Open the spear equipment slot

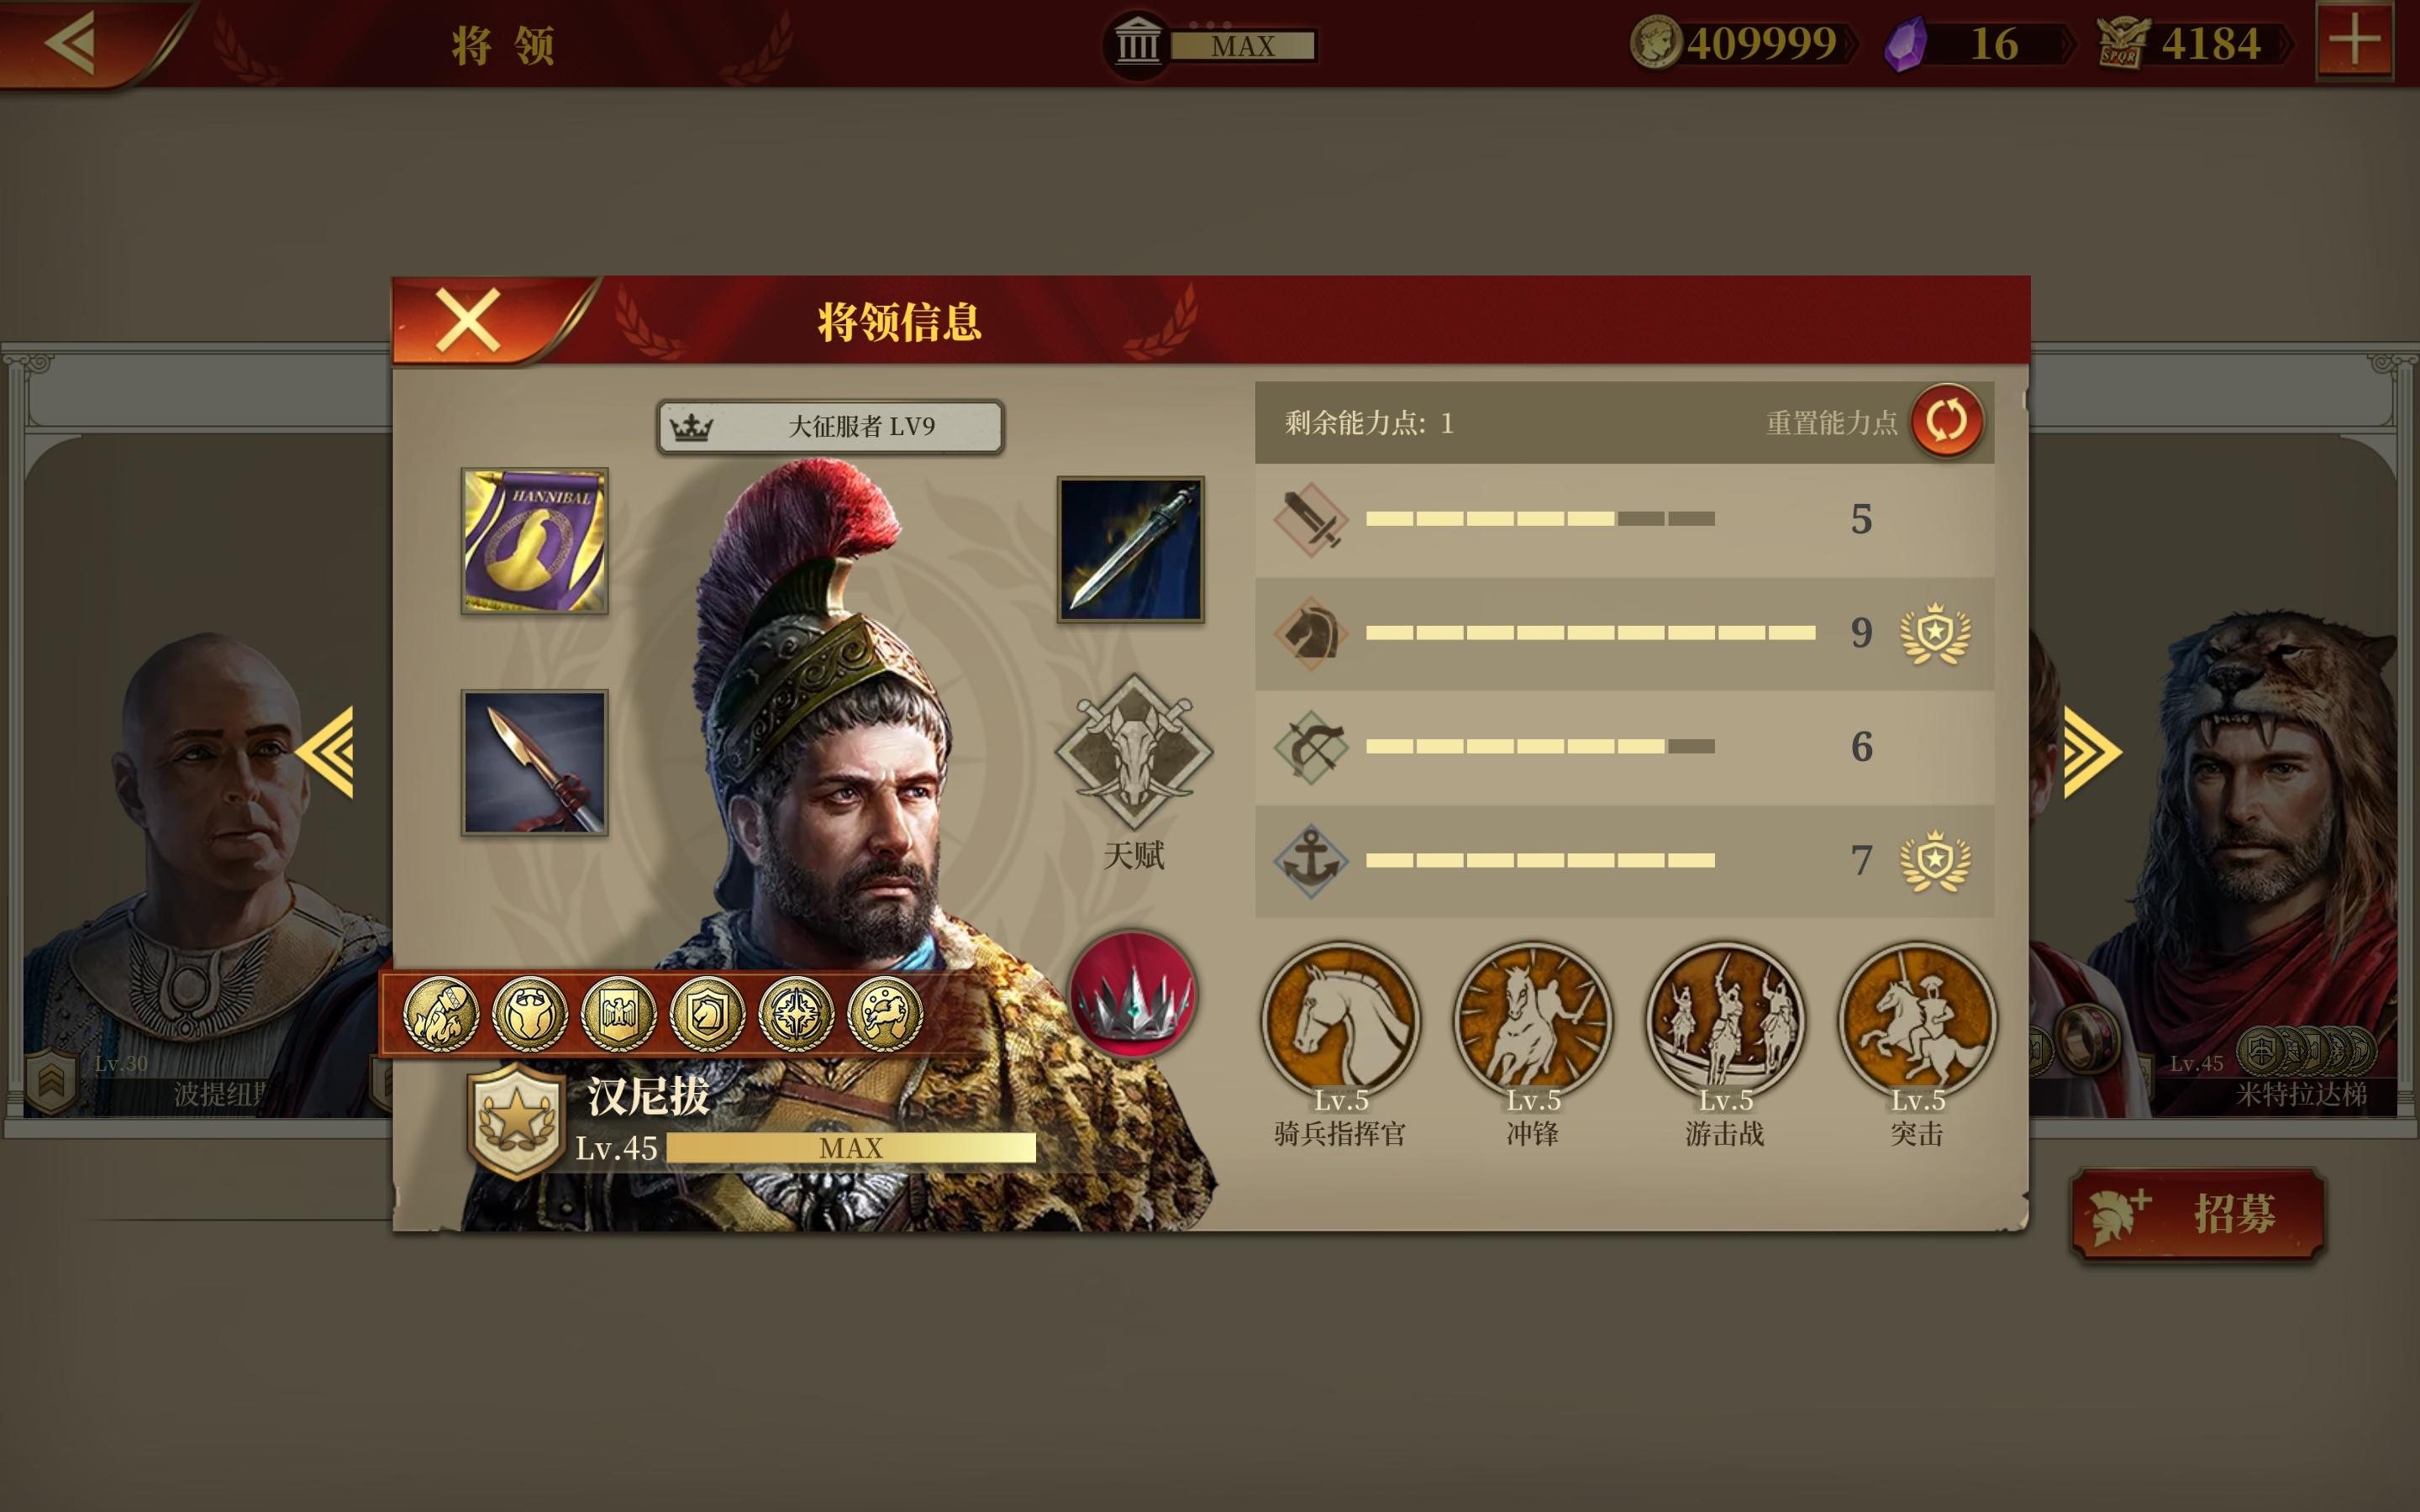(x=534, y=762)
